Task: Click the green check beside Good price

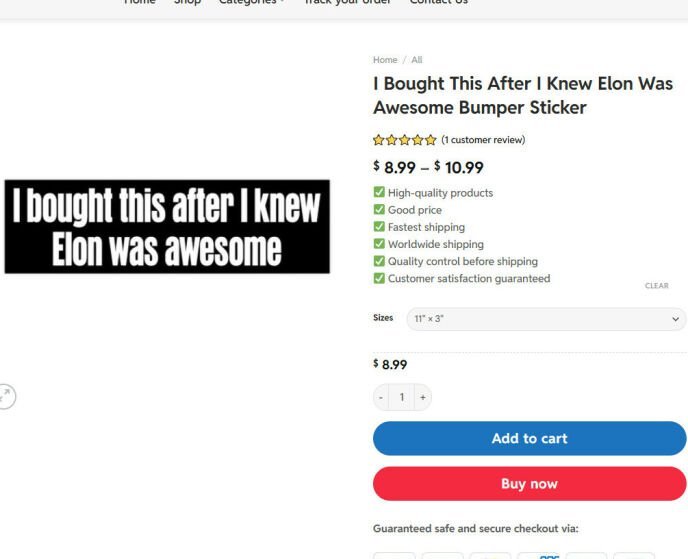Action: click(379, 209)
